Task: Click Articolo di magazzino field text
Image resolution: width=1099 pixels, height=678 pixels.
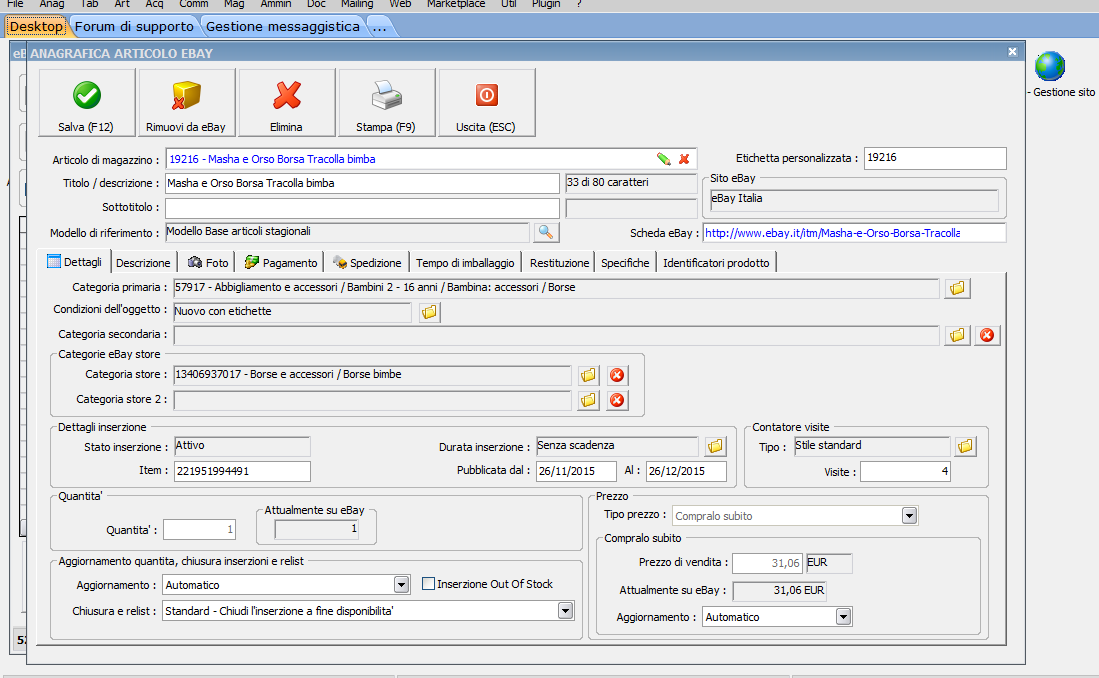Action: [x=272, y=159]
